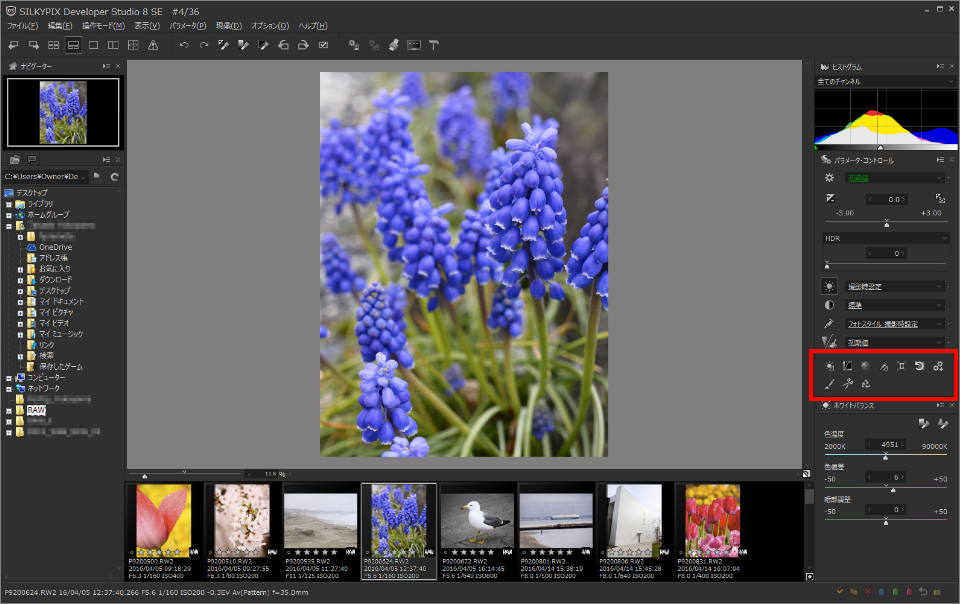This screenshot has height=604, width=960.
Task: Click the warning triangle icon in toolbar
Action: (x=153, y=46)
